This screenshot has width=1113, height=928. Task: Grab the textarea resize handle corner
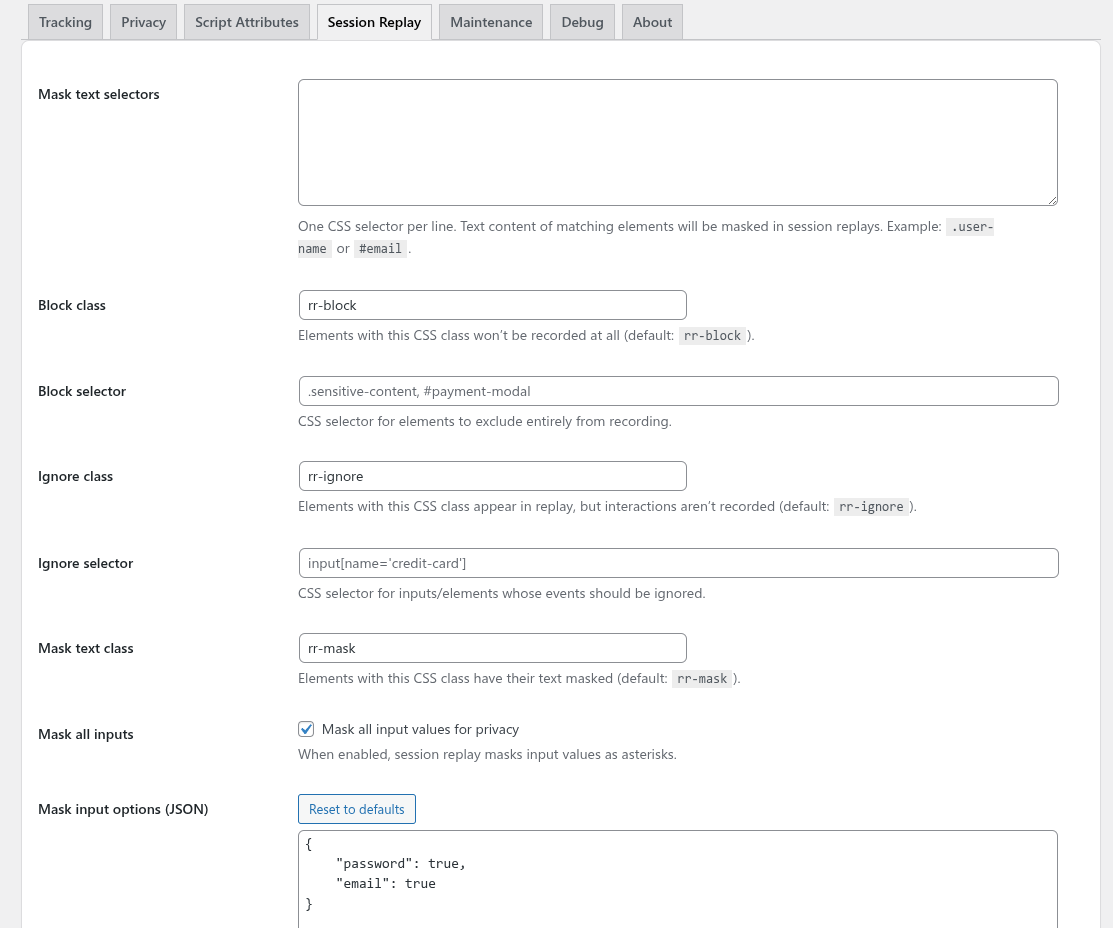pyautogui.click(x=1053, y=201)
